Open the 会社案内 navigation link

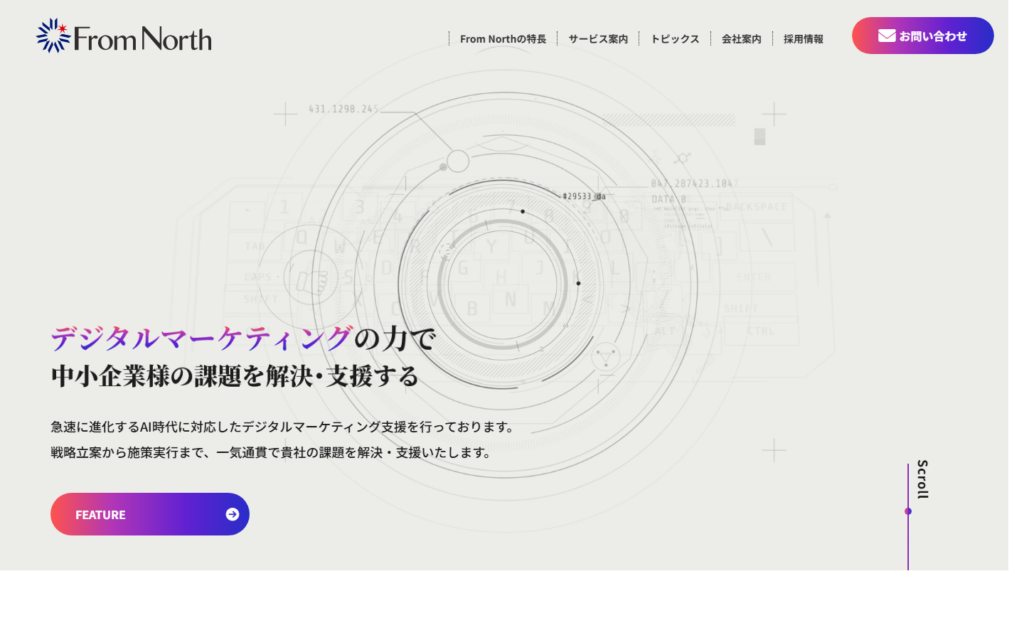(741, 39)
